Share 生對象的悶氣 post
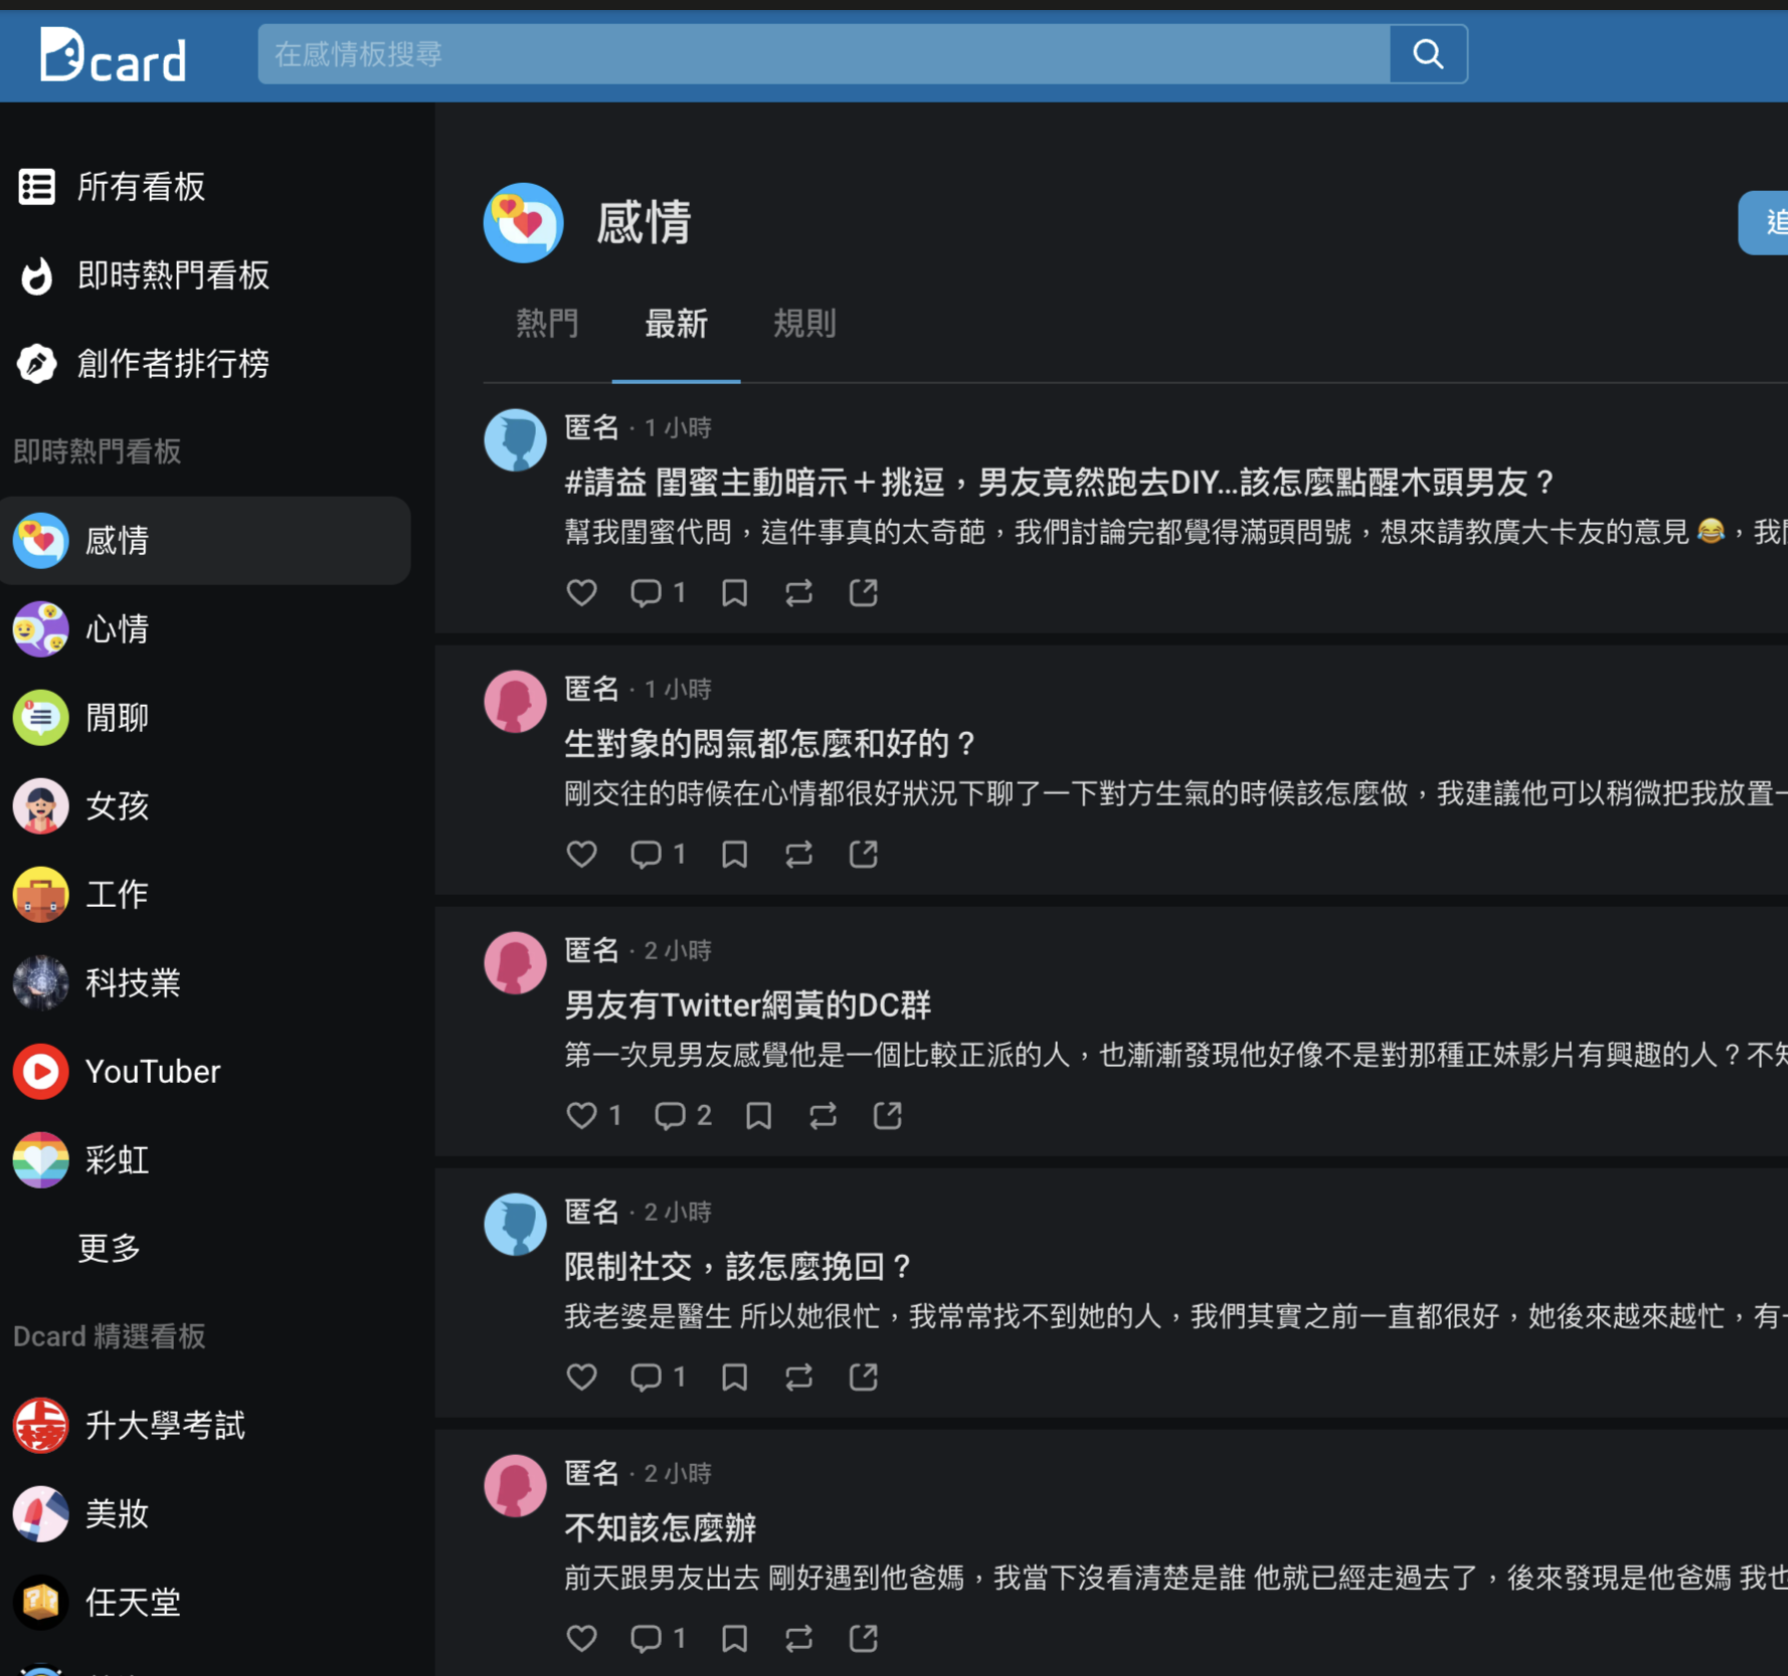Viewport: 1788px width, 1676px height. 864,854
